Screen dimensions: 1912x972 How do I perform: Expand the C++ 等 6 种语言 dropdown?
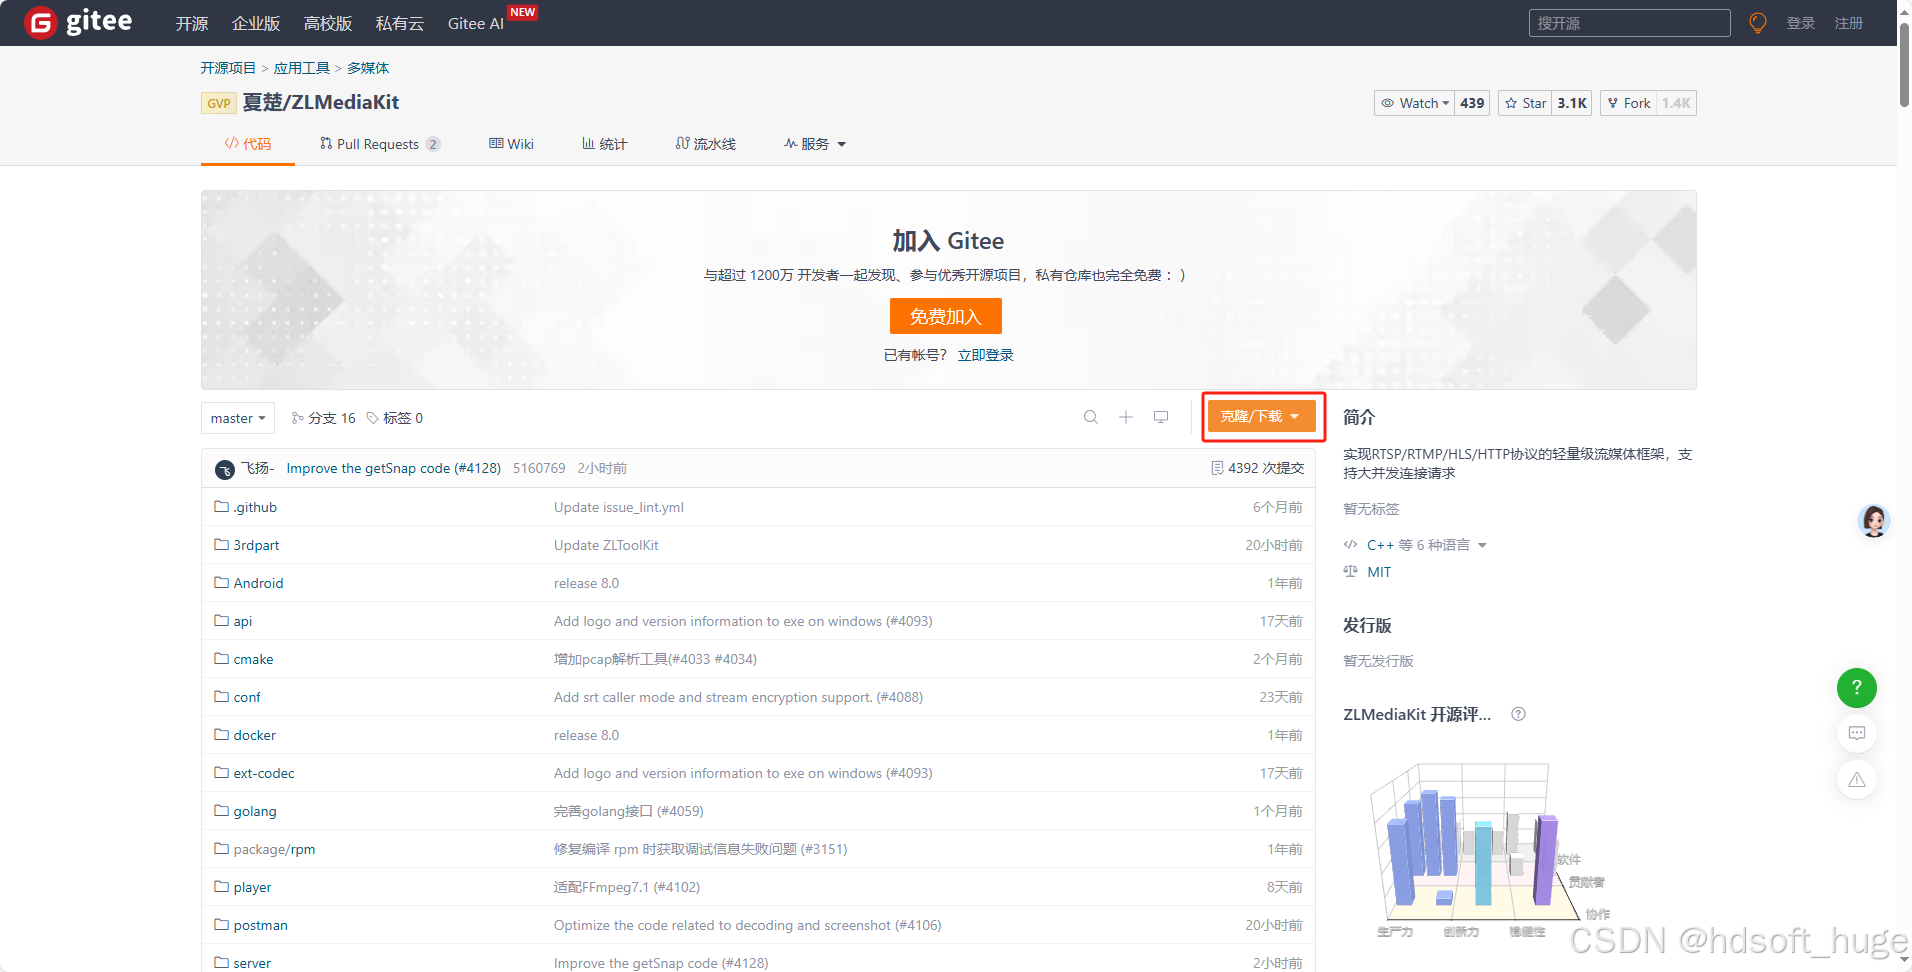1427,545
